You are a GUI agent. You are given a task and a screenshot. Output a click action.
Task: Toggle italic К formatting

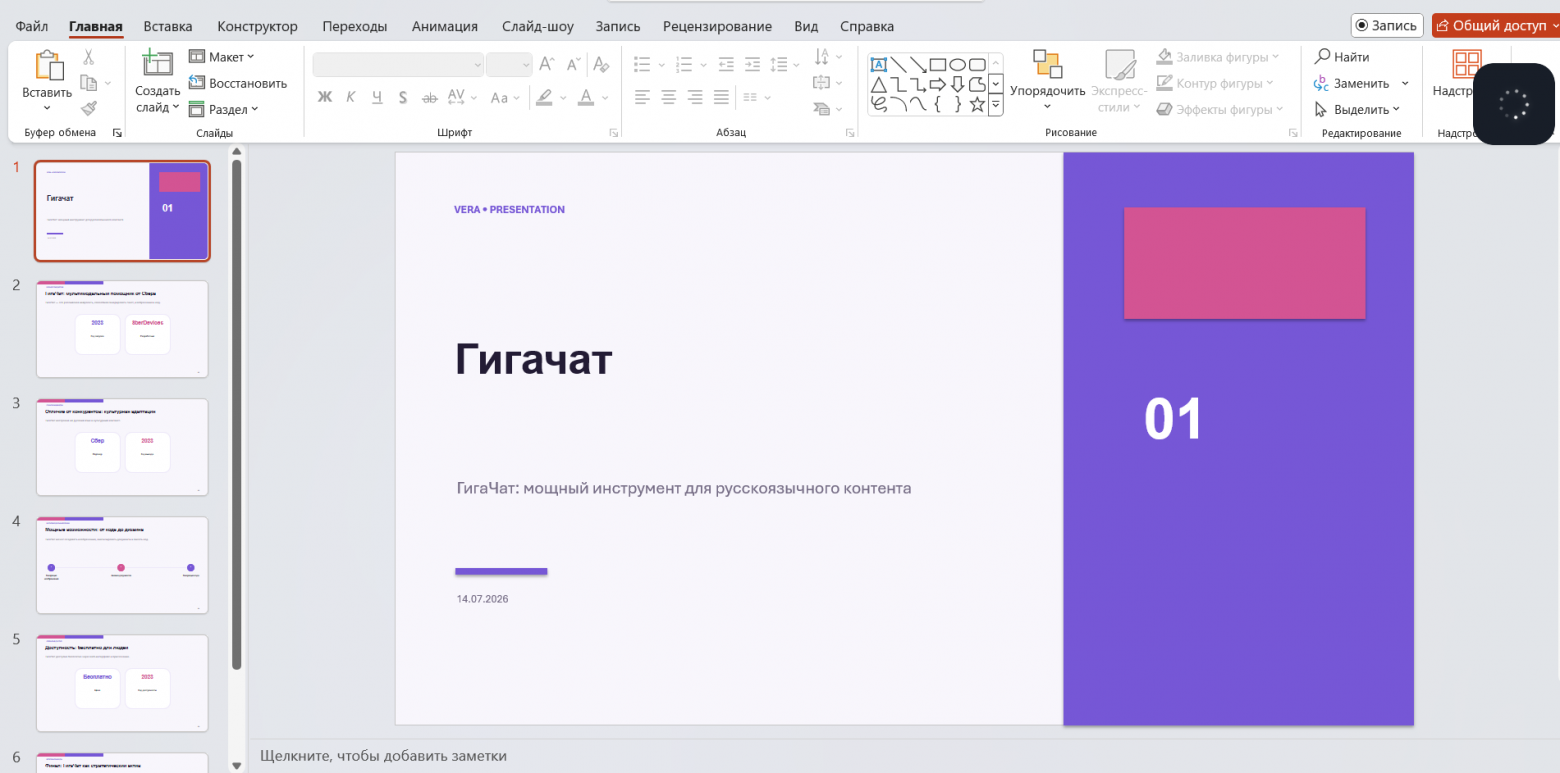(x=350, y=97)
